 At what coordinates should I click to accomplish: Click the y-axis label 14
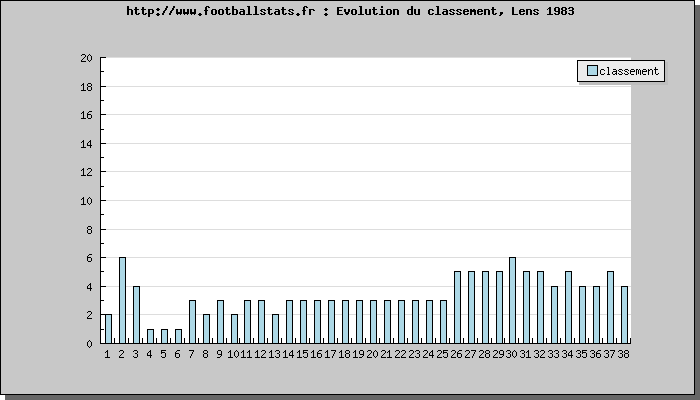(x=86, y=144)
